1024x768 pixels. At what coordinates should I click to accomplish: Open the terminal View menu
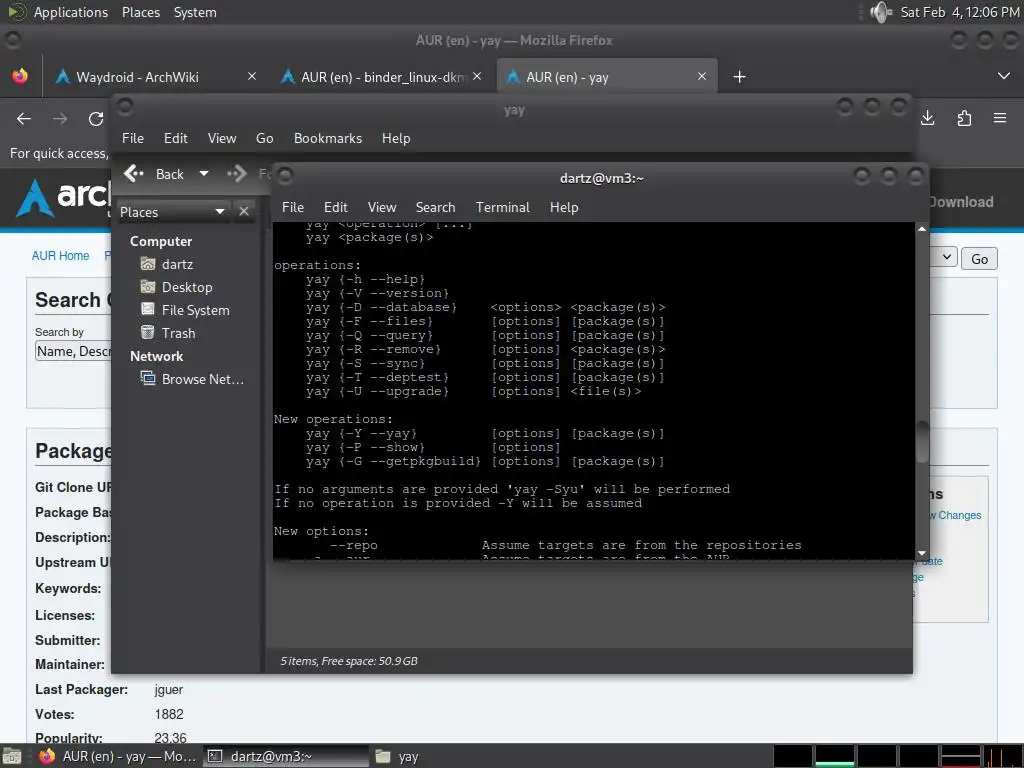tap(382, 208)
